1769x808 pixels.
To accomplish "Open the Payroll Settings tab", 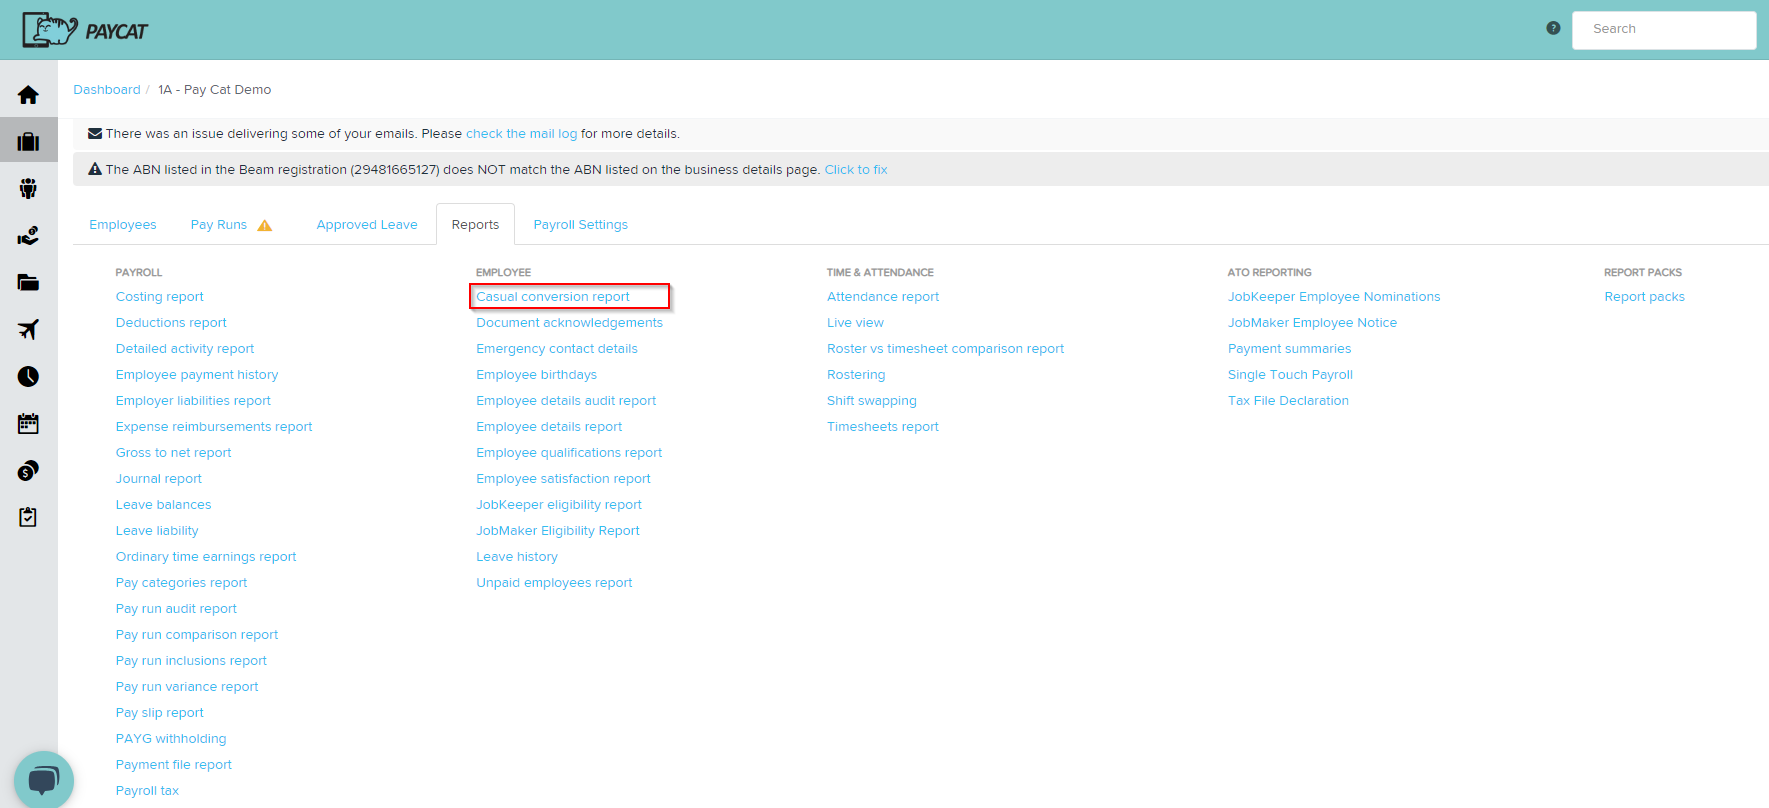I will click(x=580, y=225).
